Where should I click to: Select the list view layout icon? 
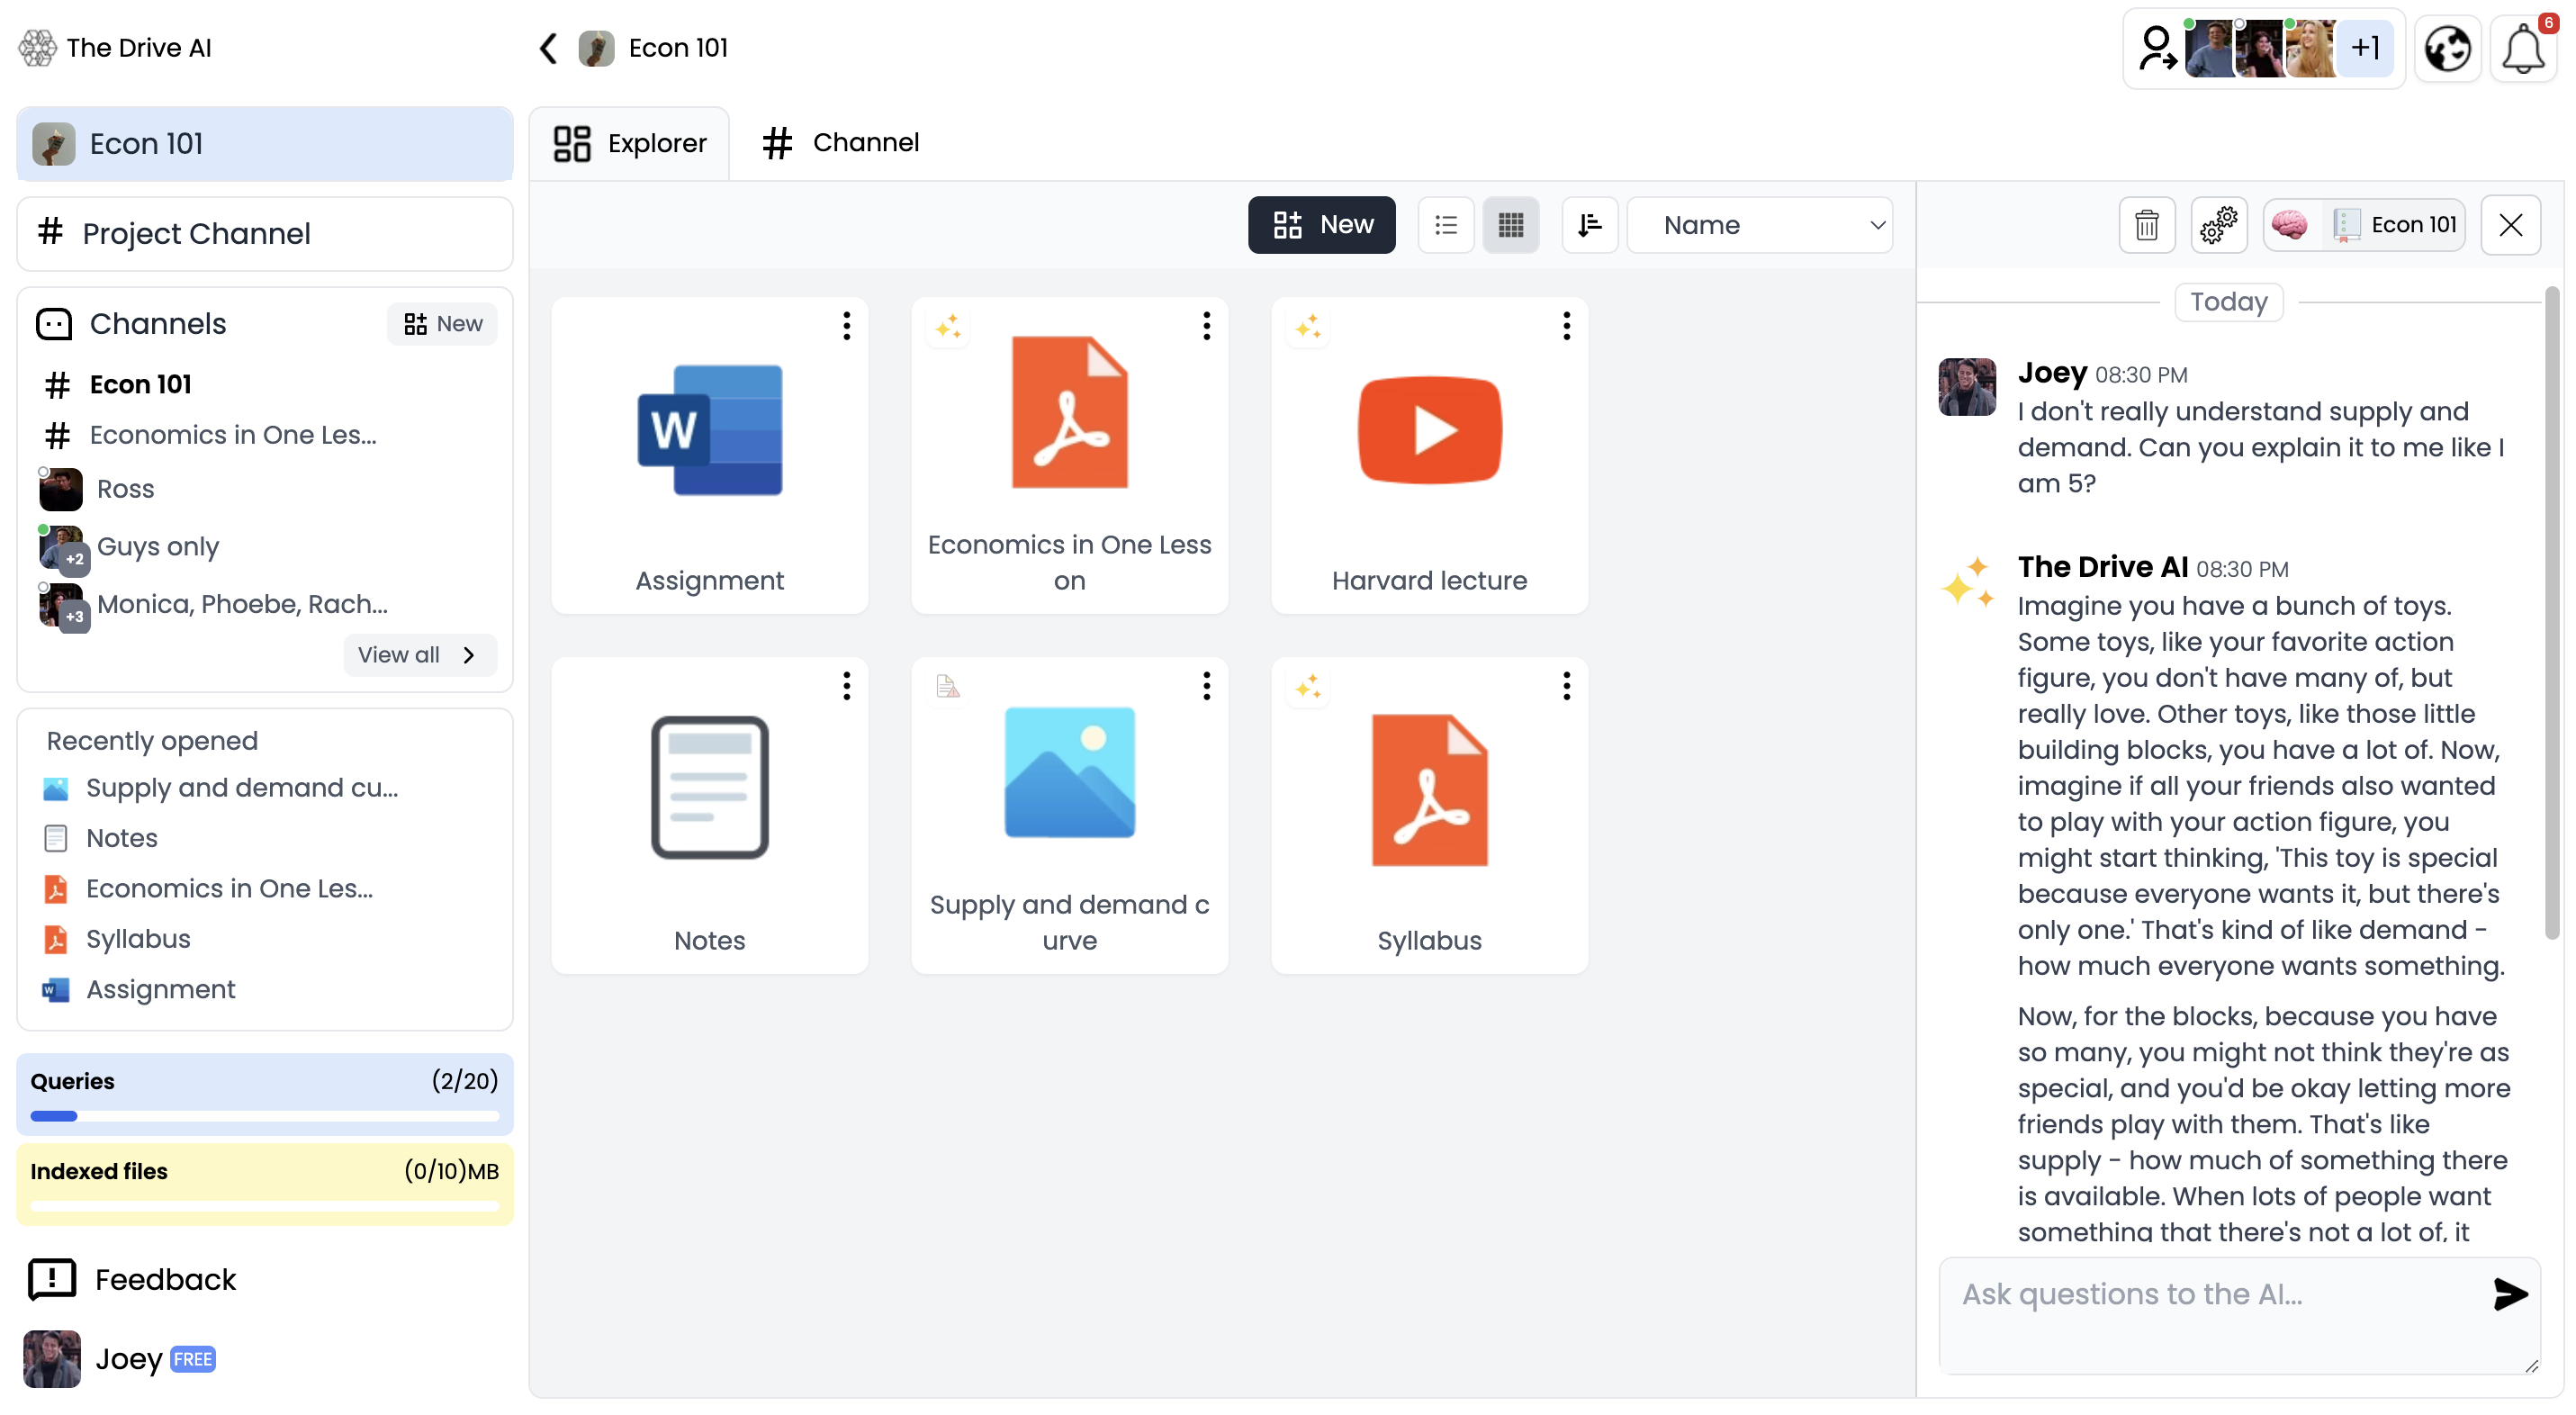pyautogui.click(x=1446, y=223)
